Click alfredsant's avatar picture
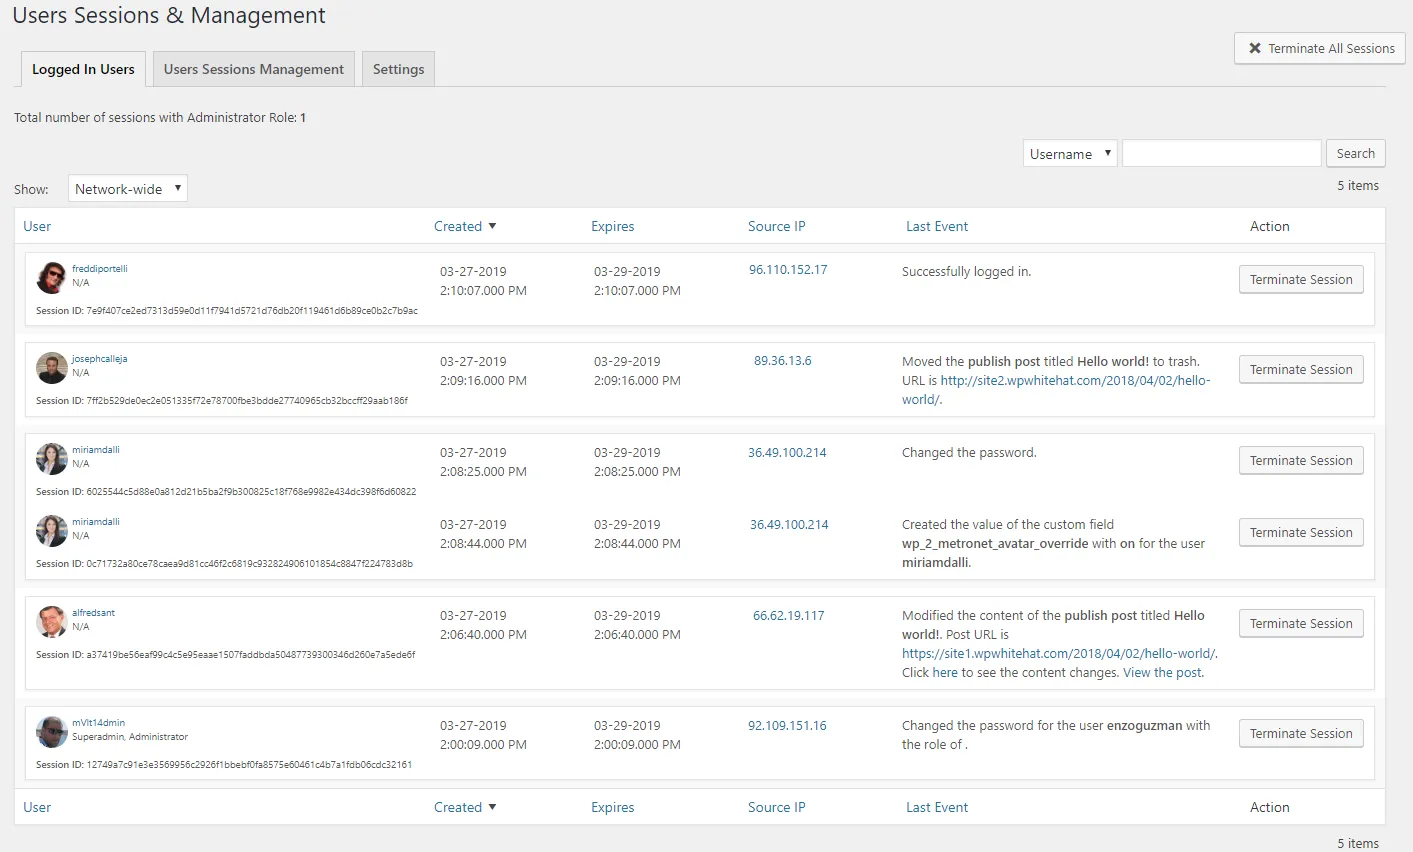Screen dimensions: 1413x852 pyautogui.click(x=51, y=622)
